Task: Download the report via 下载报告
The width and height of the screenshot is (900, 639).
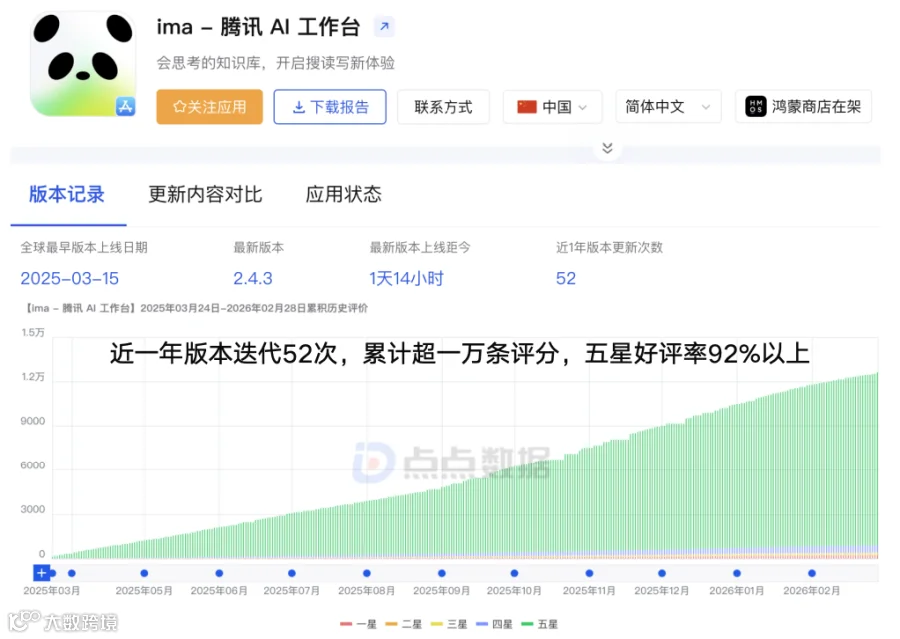Action: coord(330,107)
